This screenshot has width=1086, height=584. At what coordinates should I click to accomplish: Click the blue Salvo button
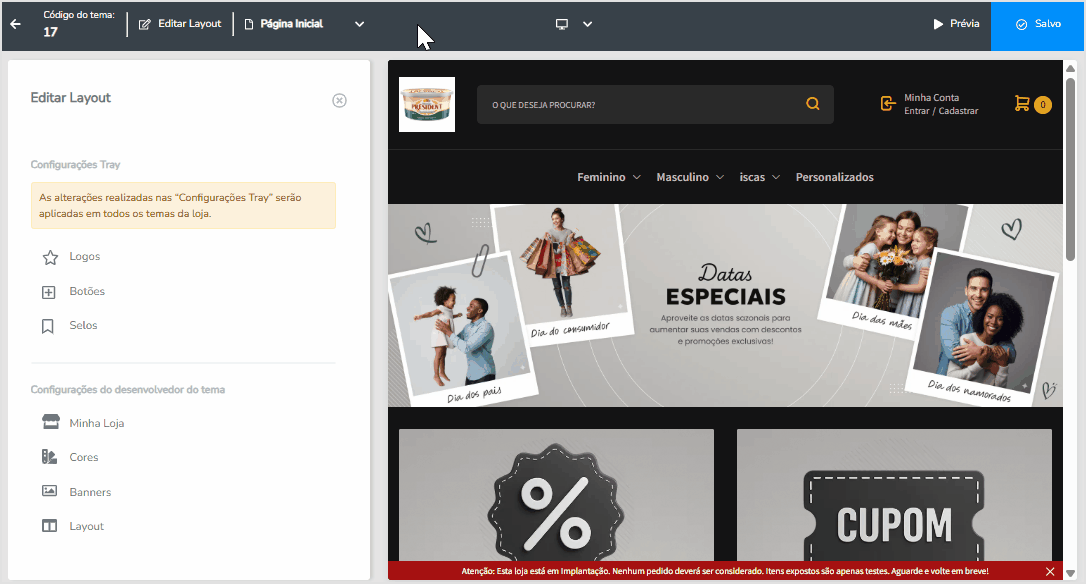(1038, 25)
